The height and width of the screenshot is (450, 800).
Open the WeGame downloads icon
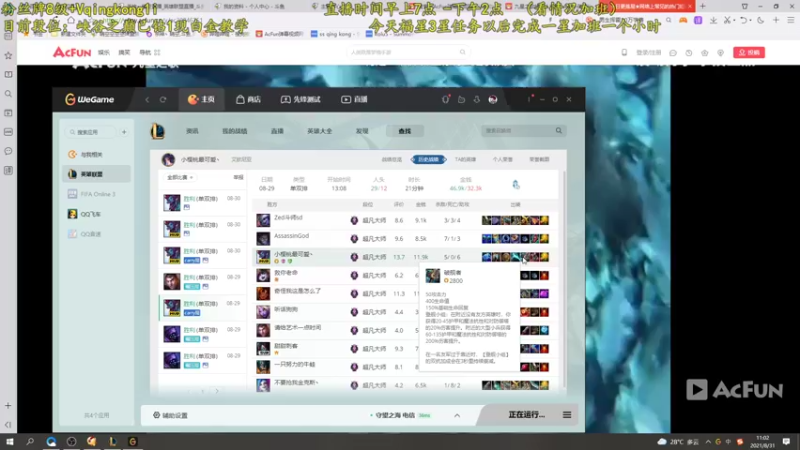(477, 99)
